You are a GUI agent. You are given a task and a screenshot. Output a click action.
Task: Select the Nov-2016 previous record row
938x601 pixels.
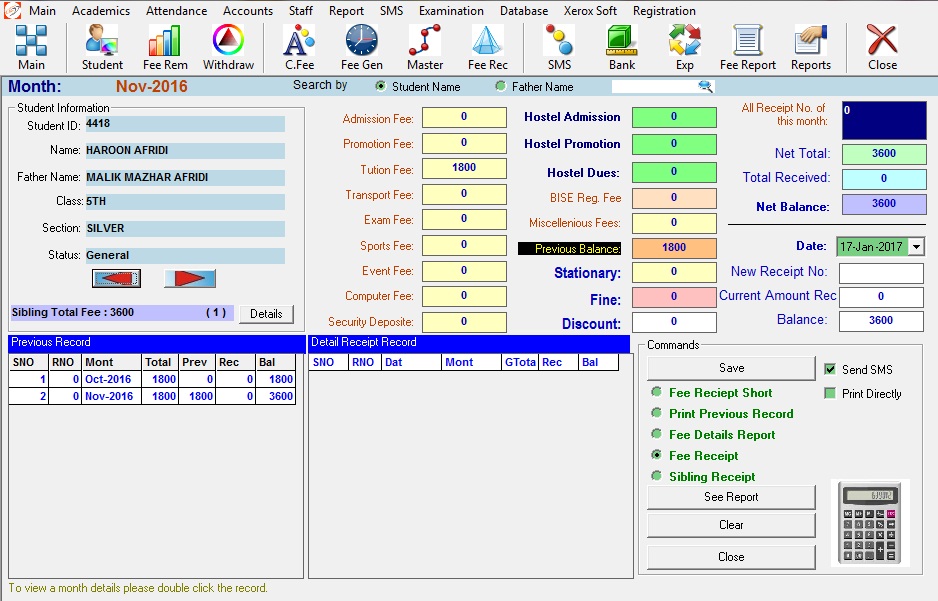point(153,396)
